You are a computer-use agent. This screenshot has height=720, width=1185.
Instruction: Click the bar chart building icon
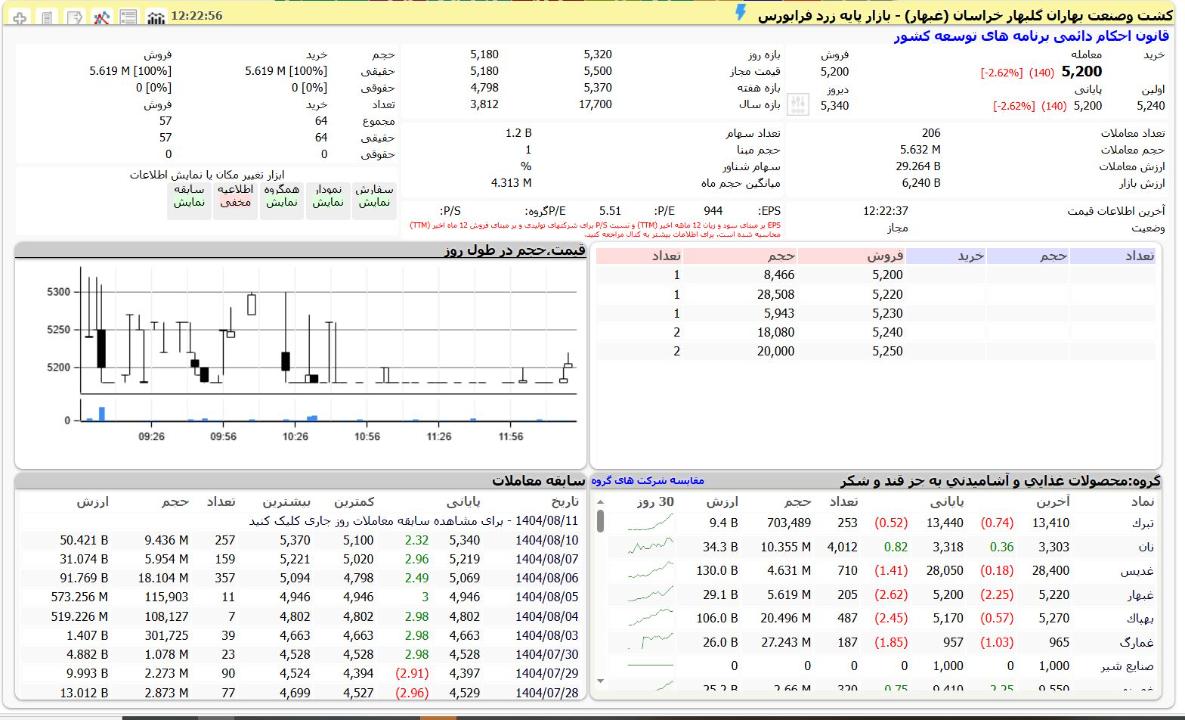(155, 17)
